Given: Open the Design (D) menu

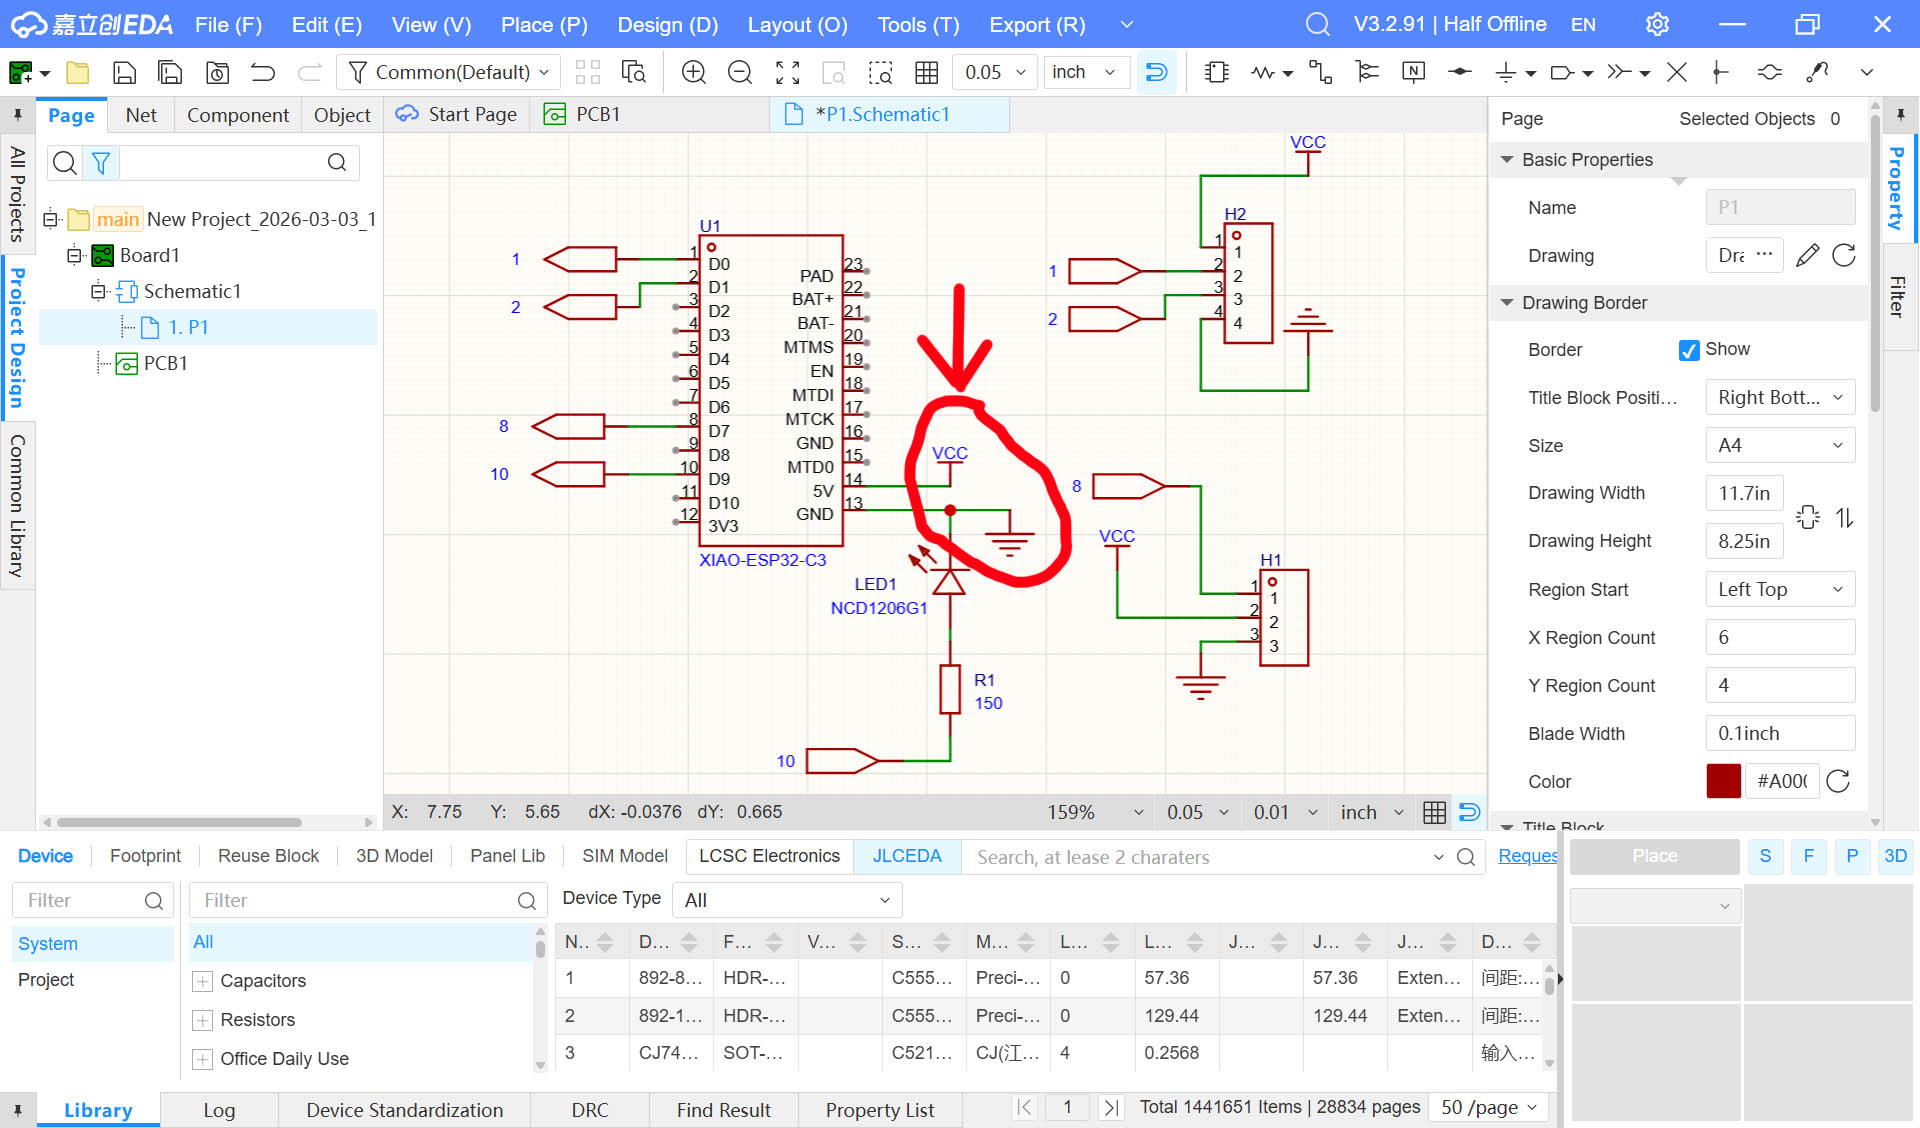Looking at the screenshot, I should [667, 24].
